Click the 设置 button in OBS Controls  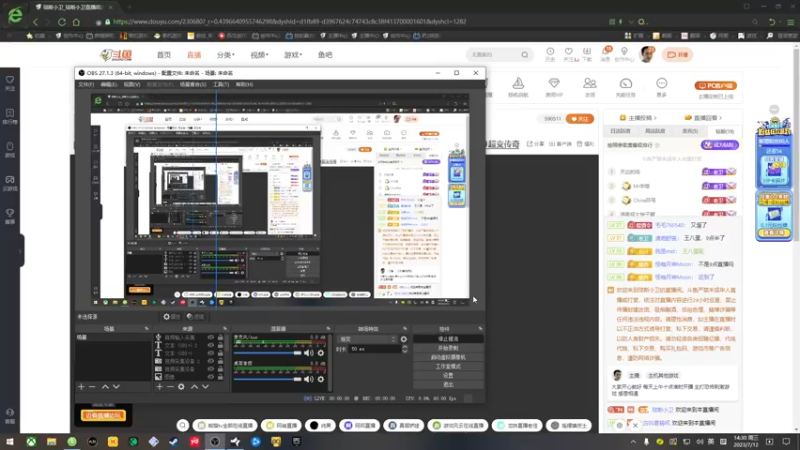coord(448,376)
